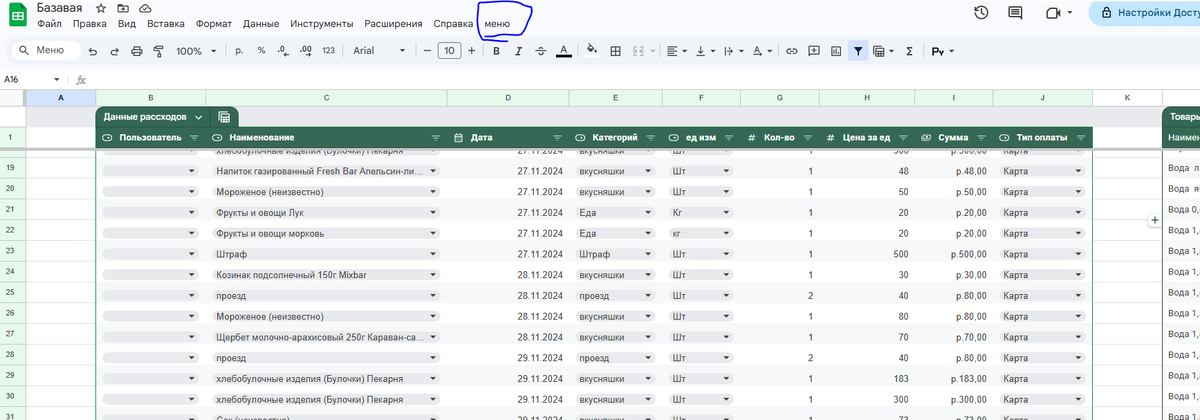Click the 123 more formats button

[328, 51]
